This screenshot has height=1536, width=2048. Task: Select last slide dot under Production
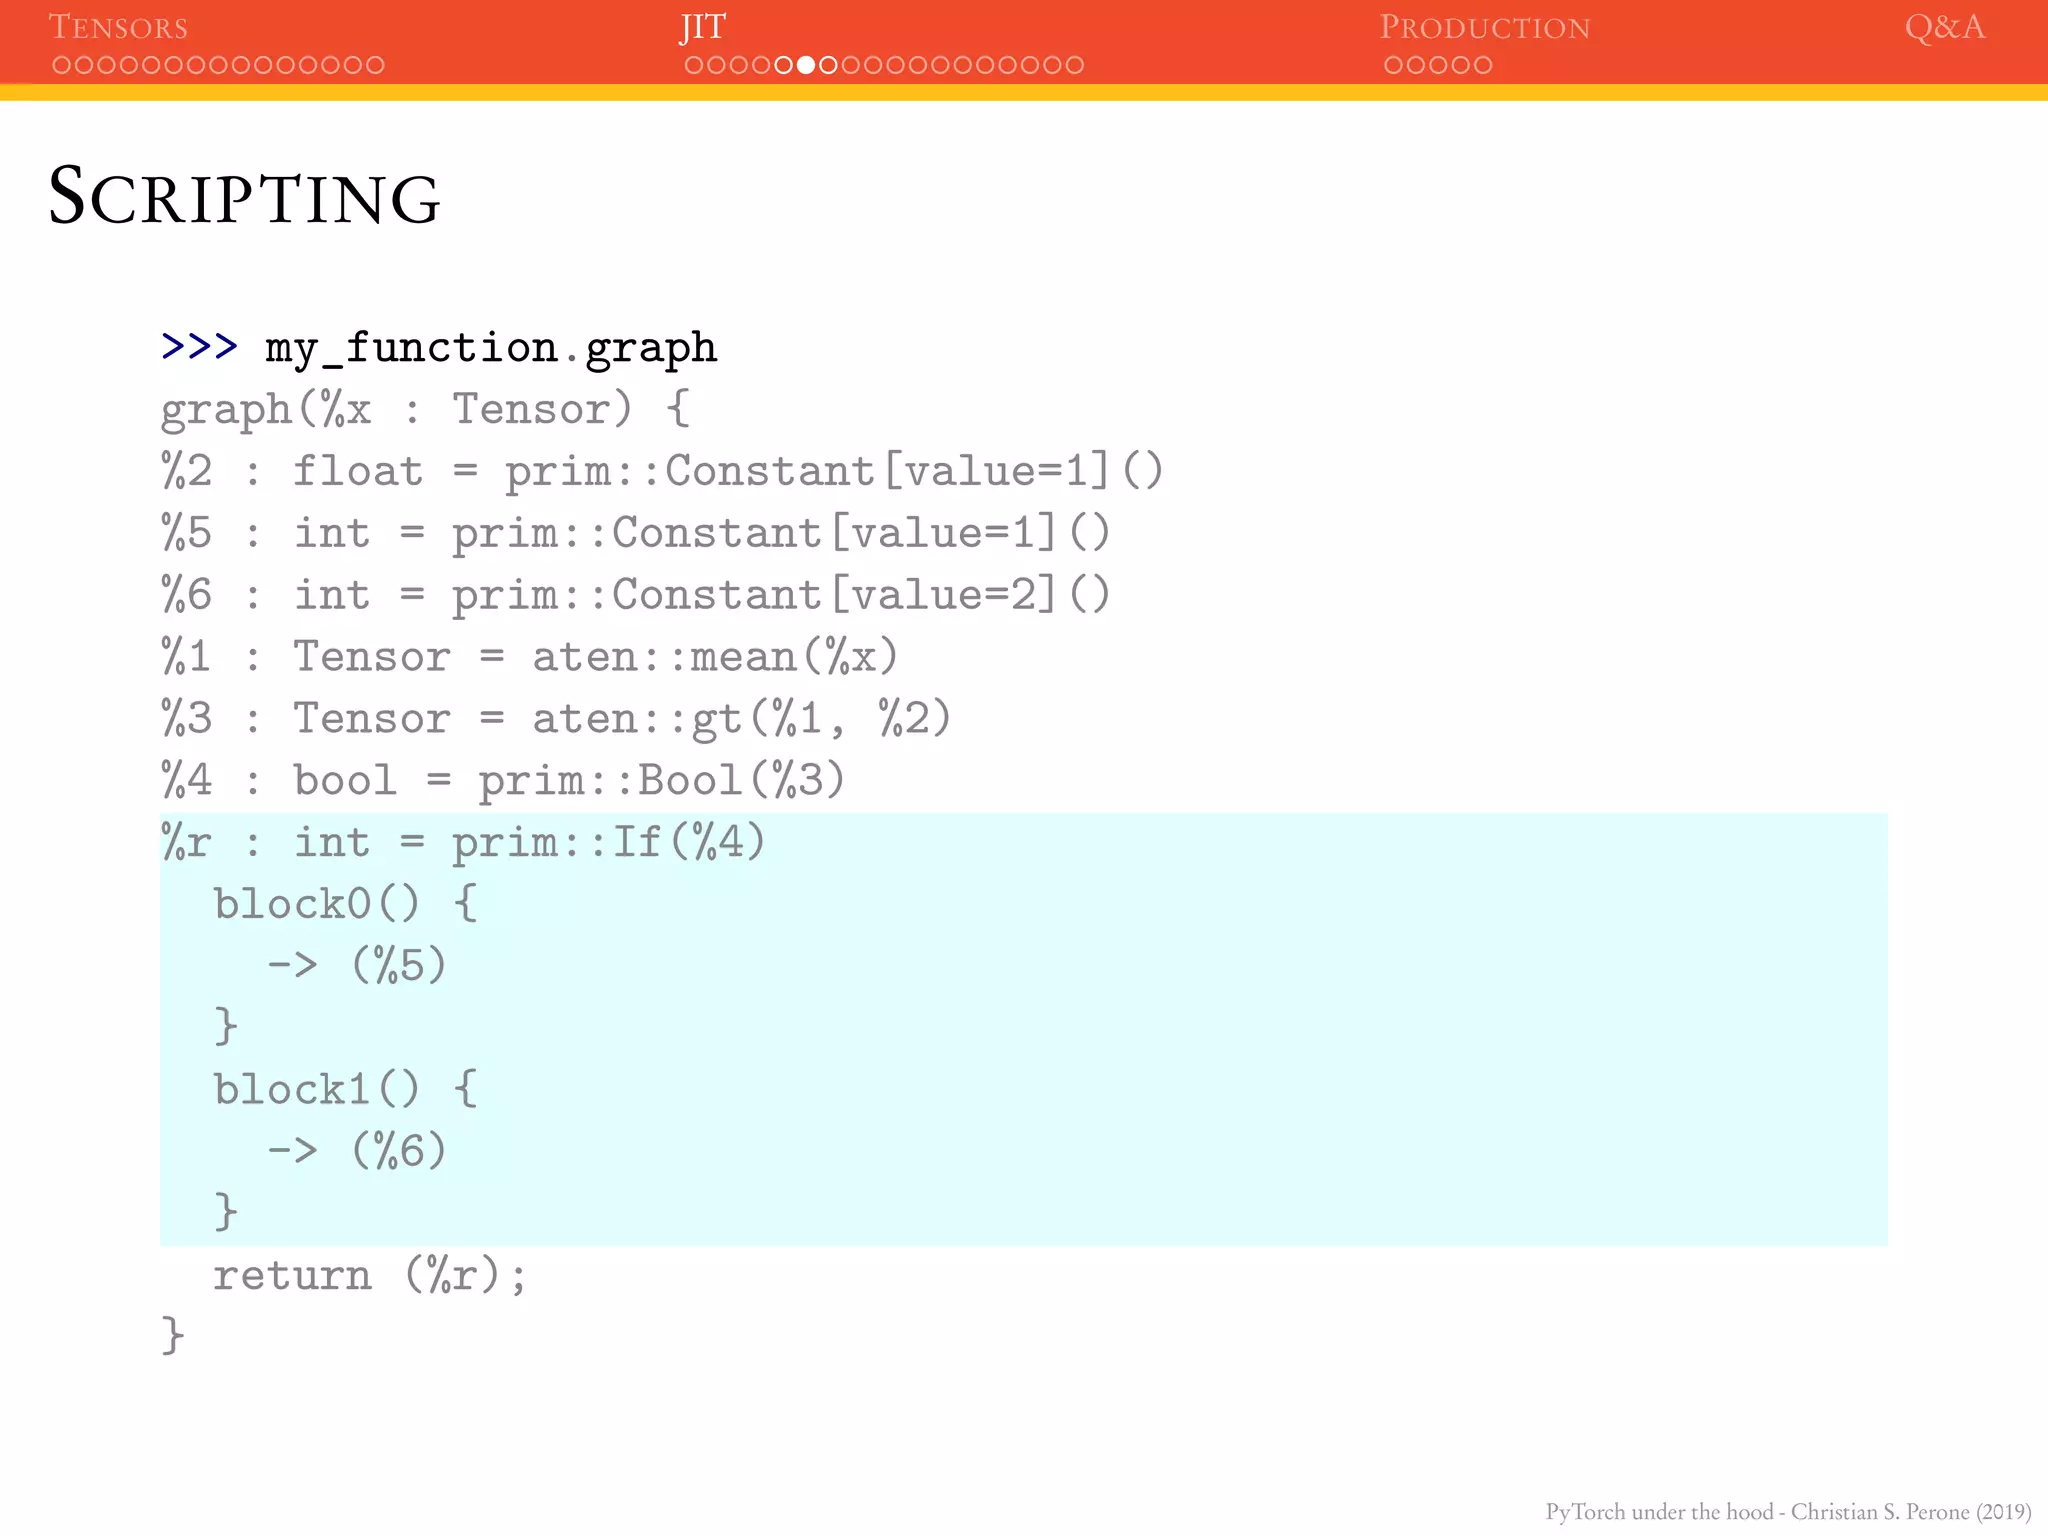[x=1483, y=65]
